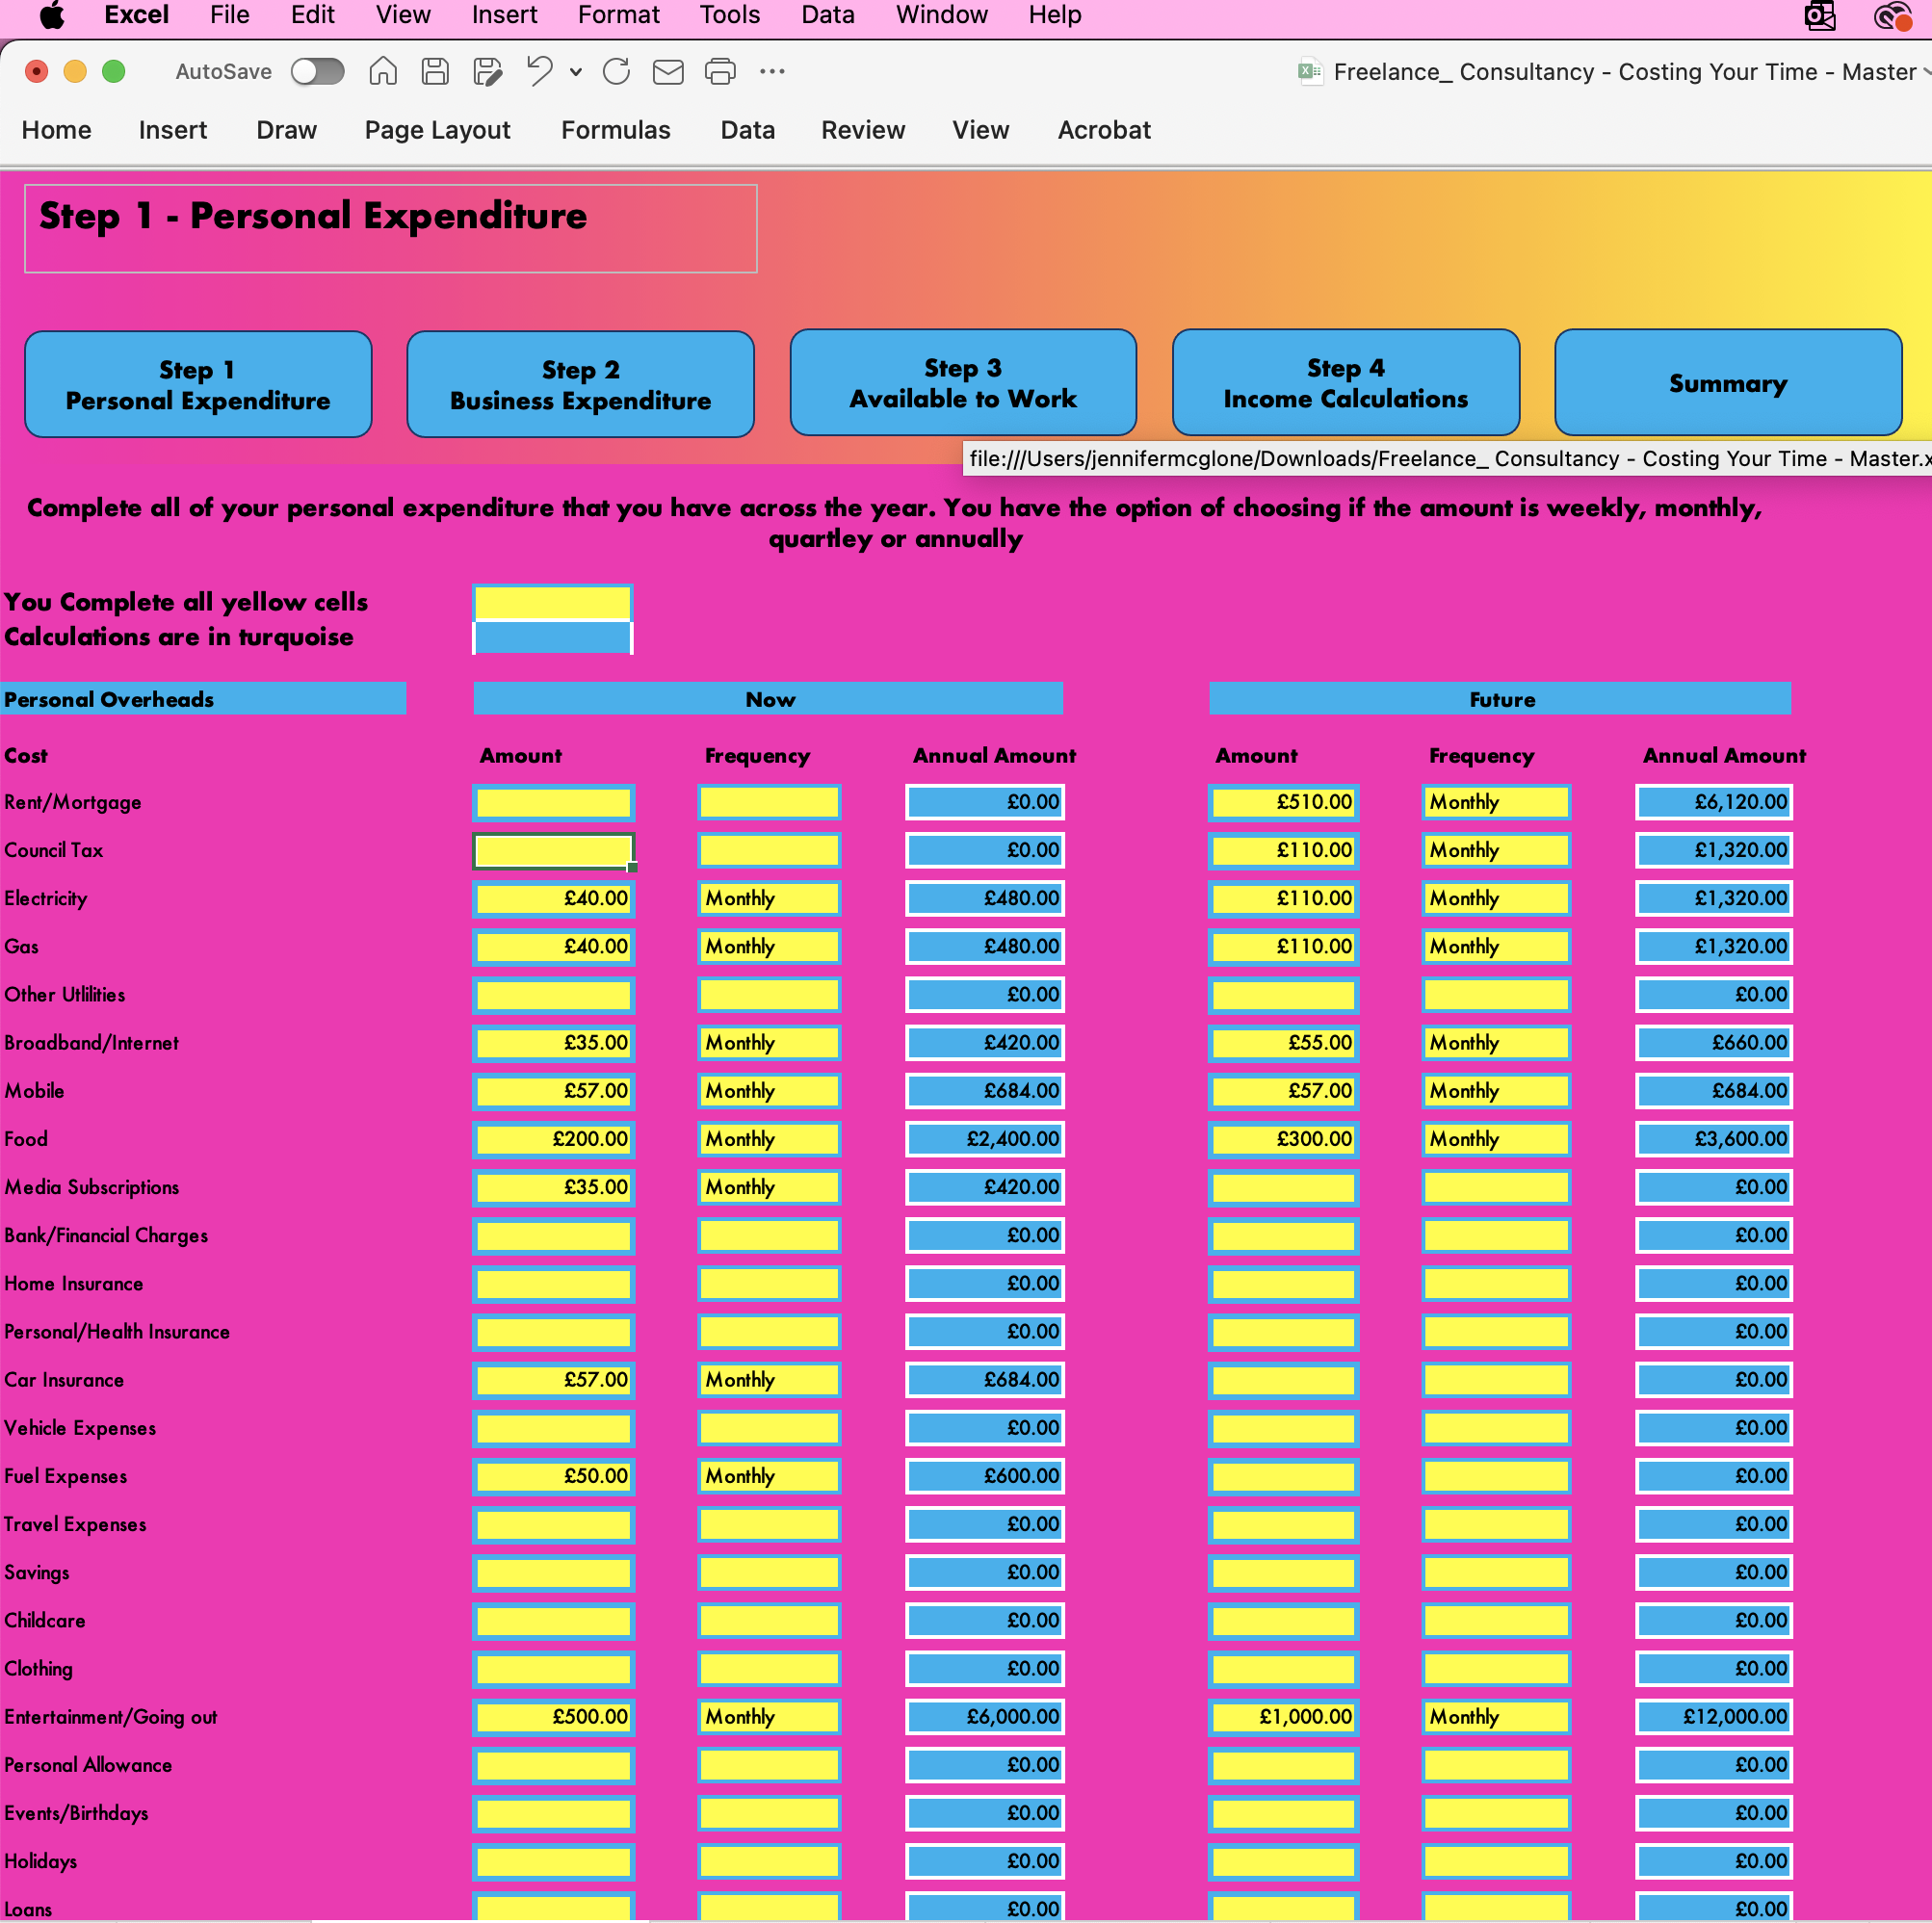Click the email envelope icon in toolbar
Viewport: 1932px width, 1923px height.
(668, 71)
